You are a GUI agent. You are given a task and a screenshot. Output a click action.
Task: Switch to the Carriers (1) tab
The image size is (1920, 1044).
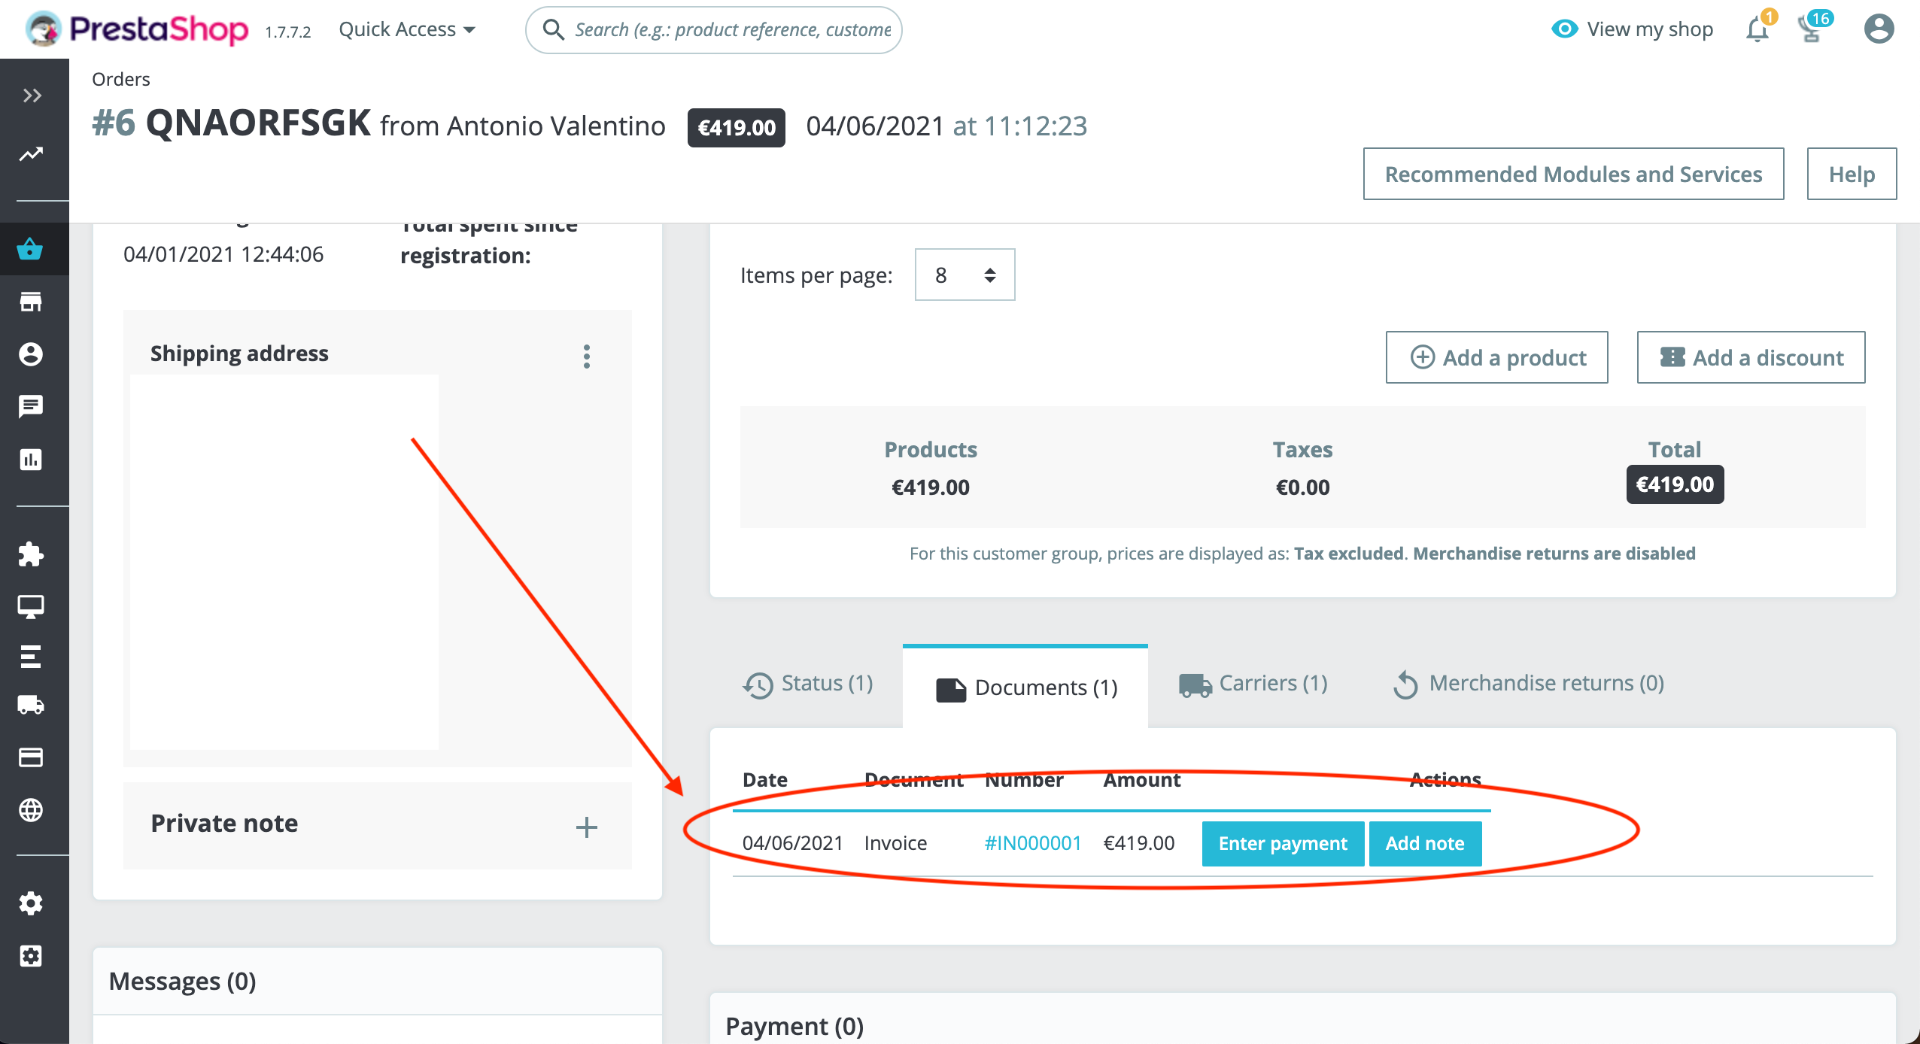pos(1253,684)
